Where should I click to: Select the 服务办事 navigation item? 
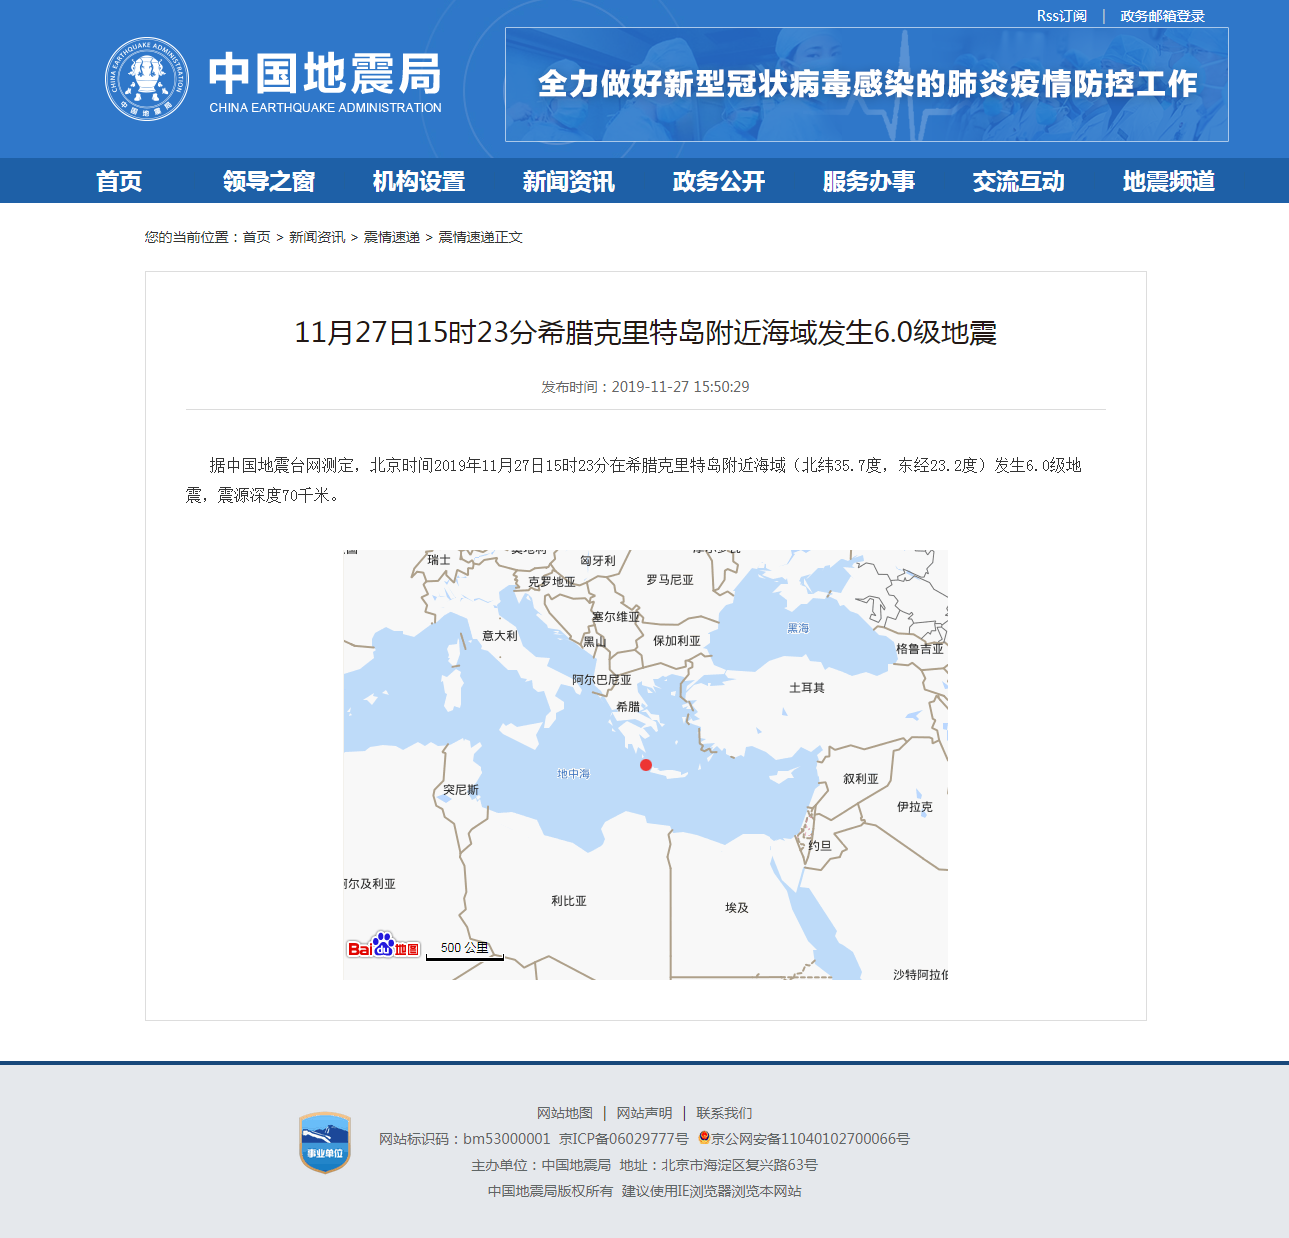(869, 181)
